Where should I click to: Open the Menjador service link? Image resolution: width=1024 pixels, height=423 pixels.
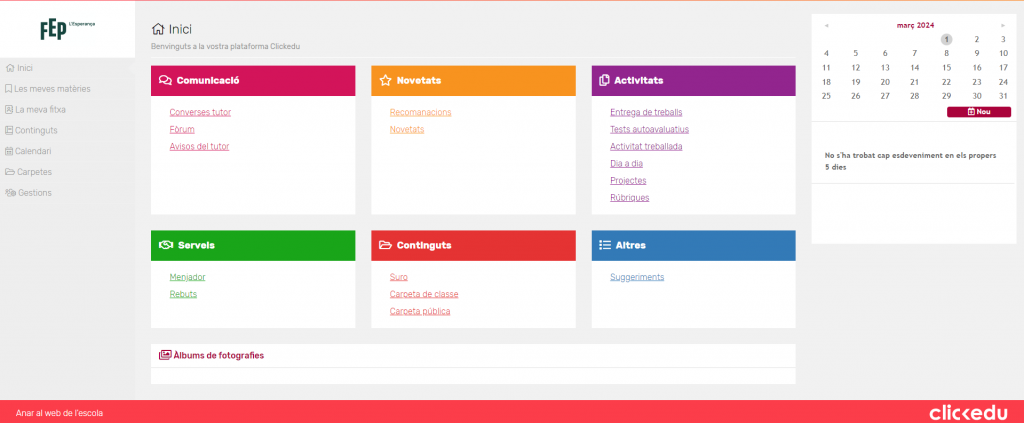187,277
